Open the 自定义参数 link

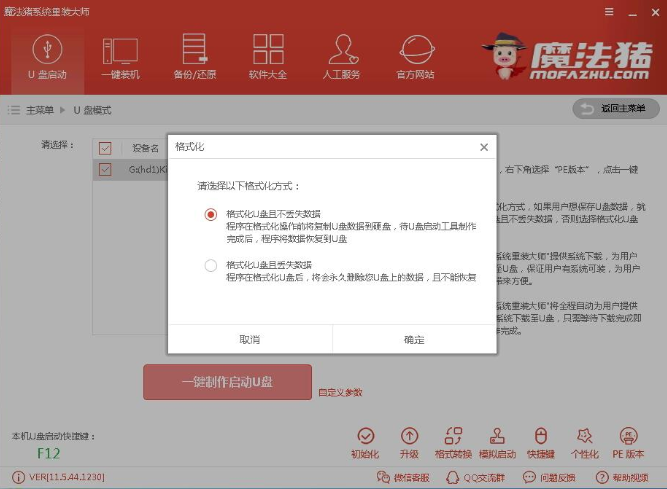point(340,392)
